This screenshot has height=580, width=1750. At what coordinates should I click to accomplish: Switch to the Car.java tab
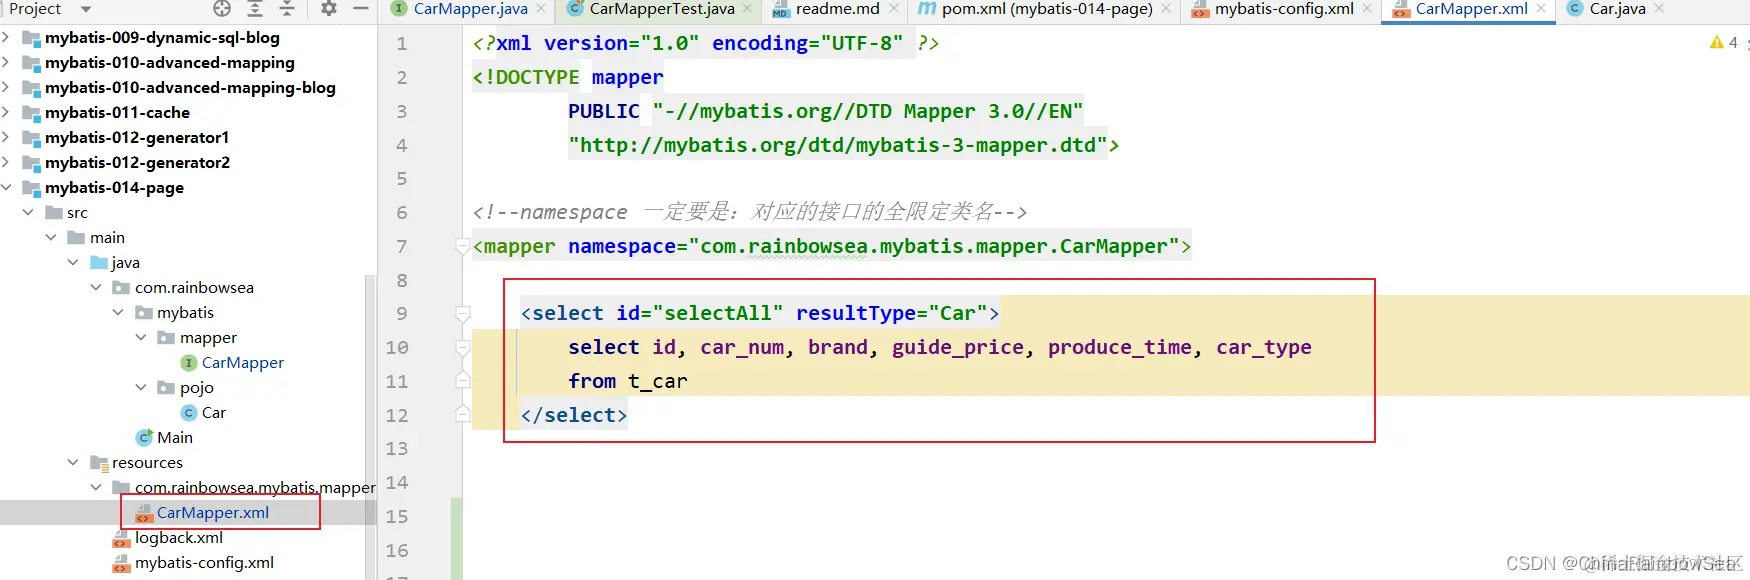(x=1617, y=9)
